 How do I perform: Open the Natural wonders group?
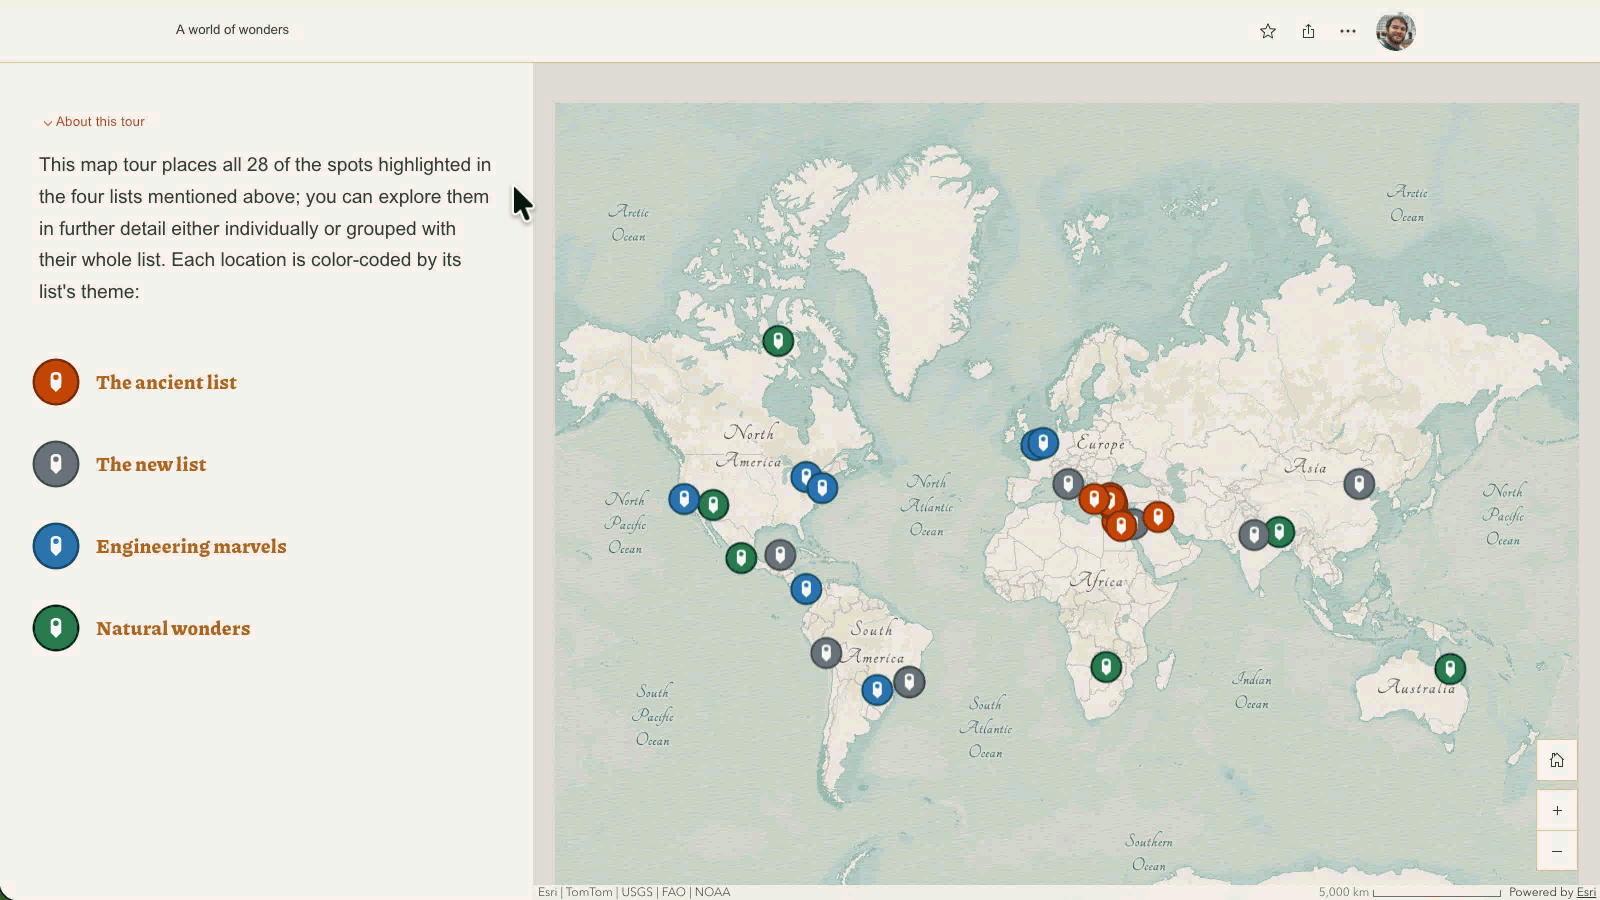[x=173, y=628]
